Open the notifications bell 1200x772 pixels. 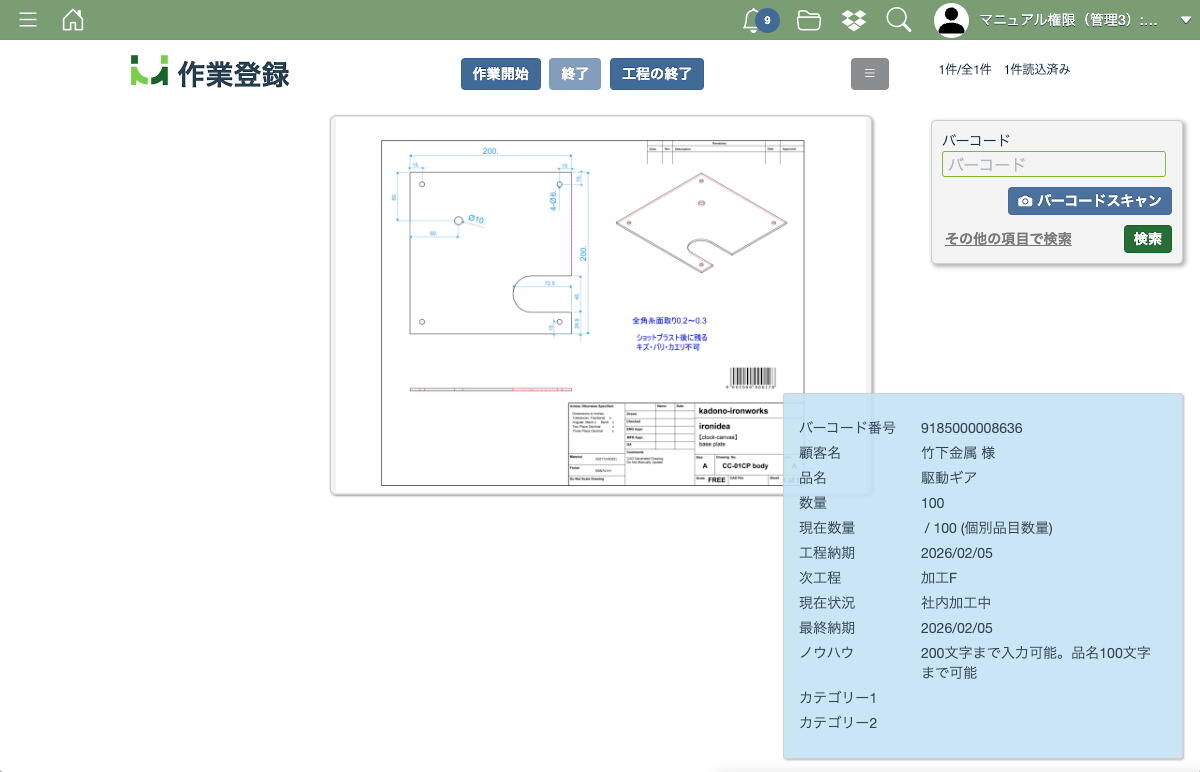click(753, 20)
